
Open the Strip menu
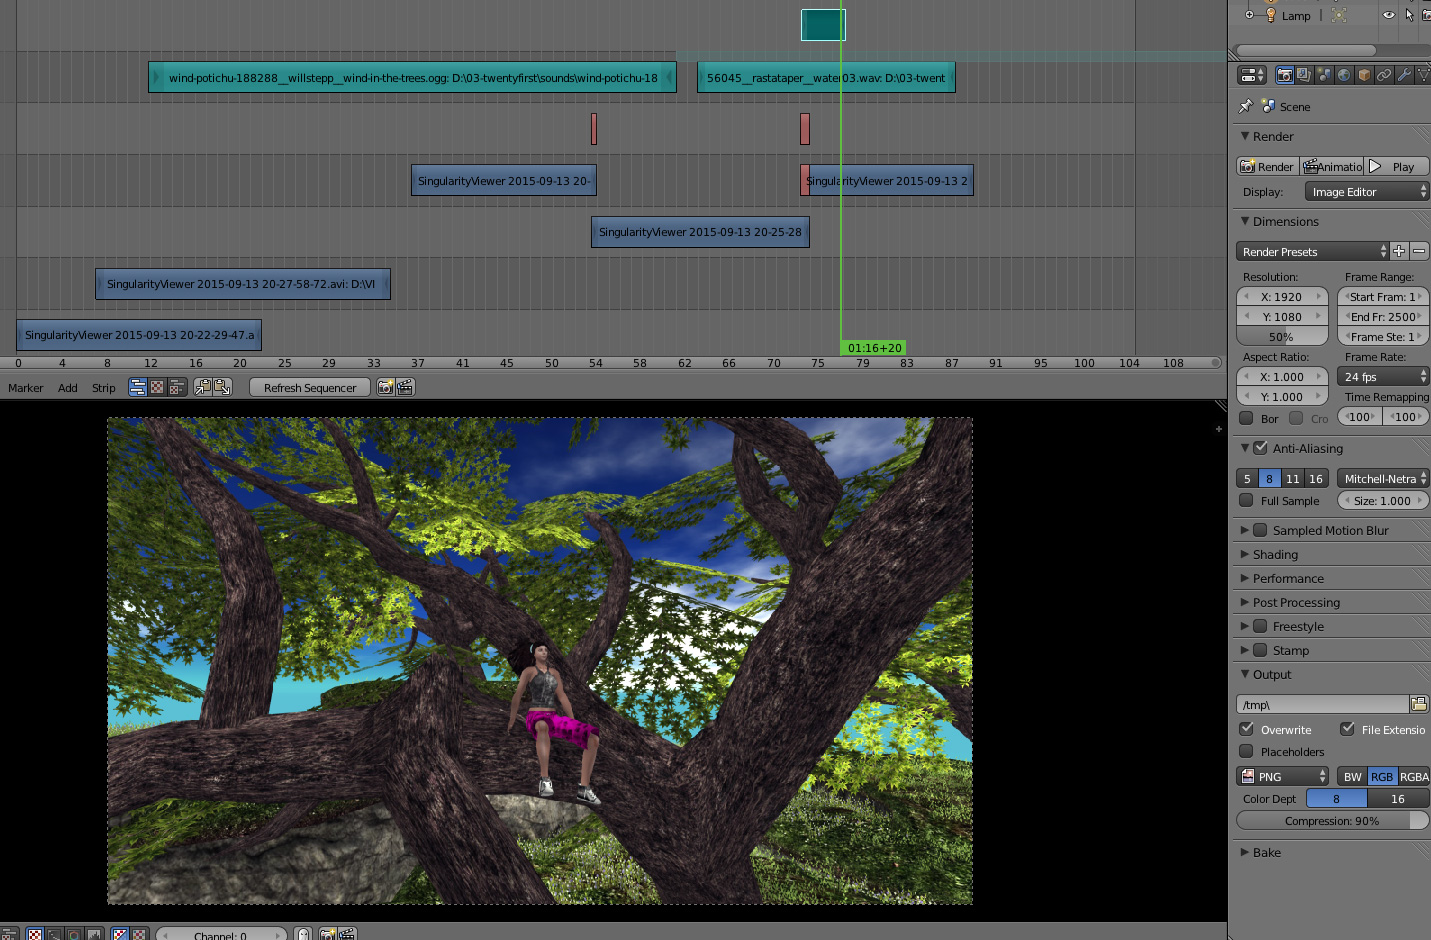point(104,388)
